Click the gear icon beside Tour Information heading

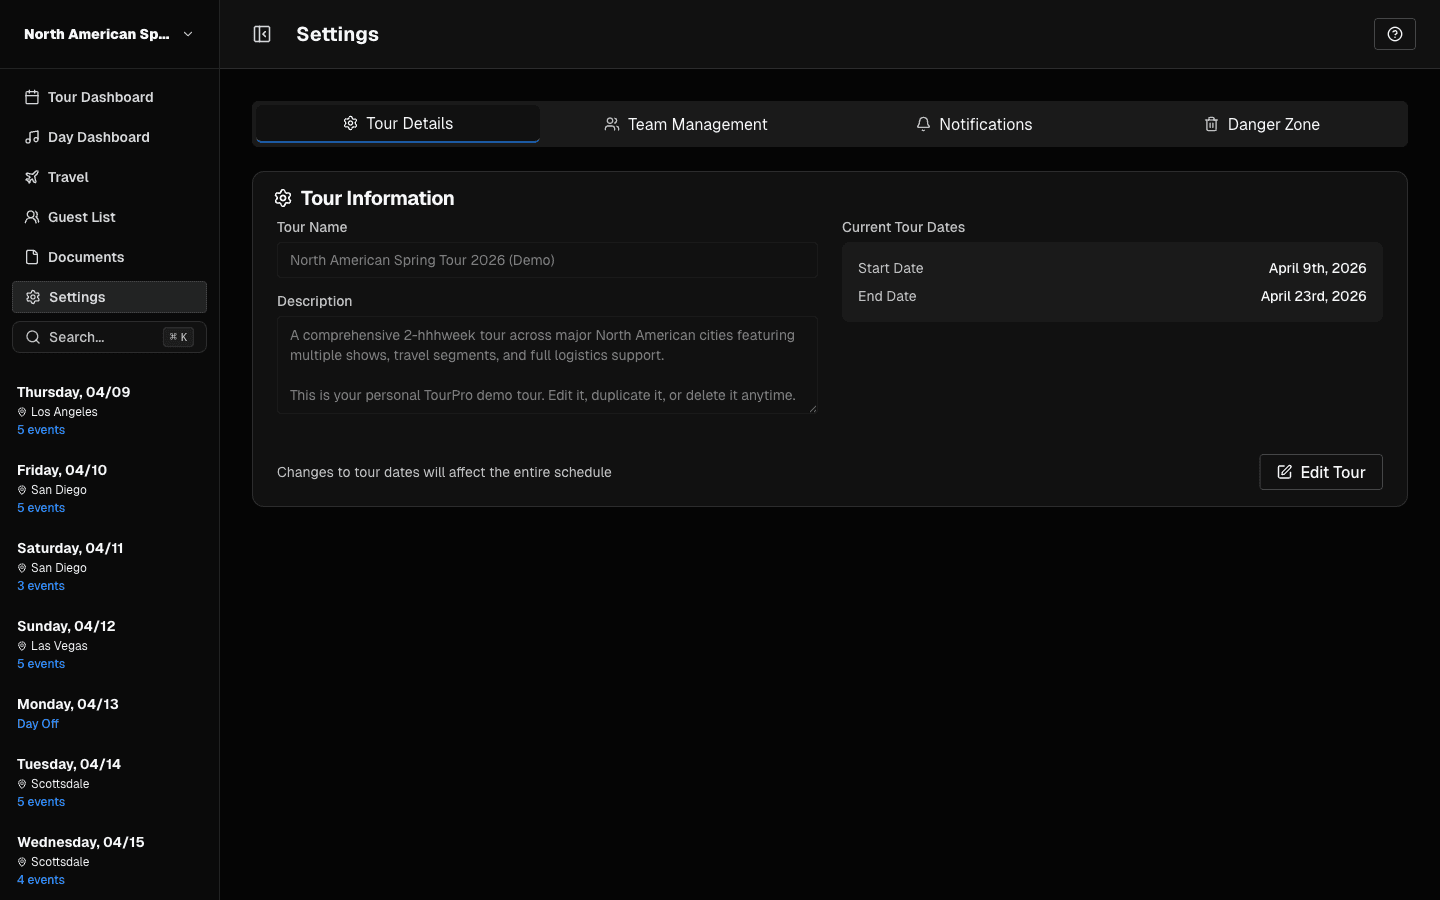pyautogui.click(x=283, y=197)
